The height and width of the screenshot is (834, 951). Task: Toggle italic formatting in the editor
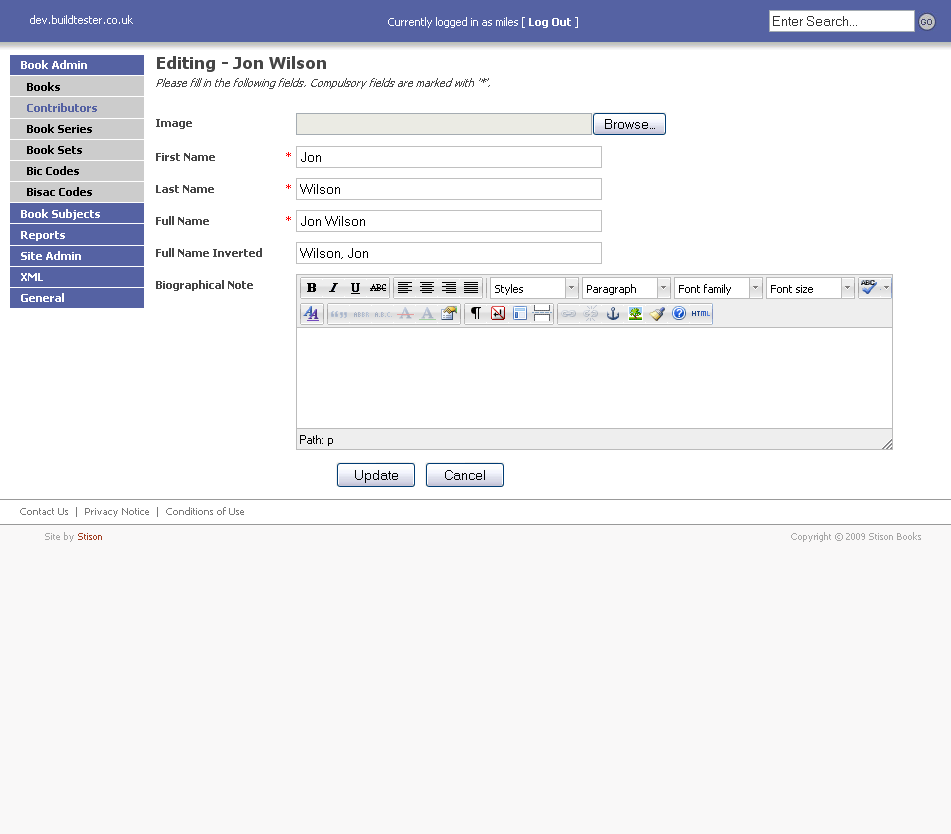click(x=334, y=288)
